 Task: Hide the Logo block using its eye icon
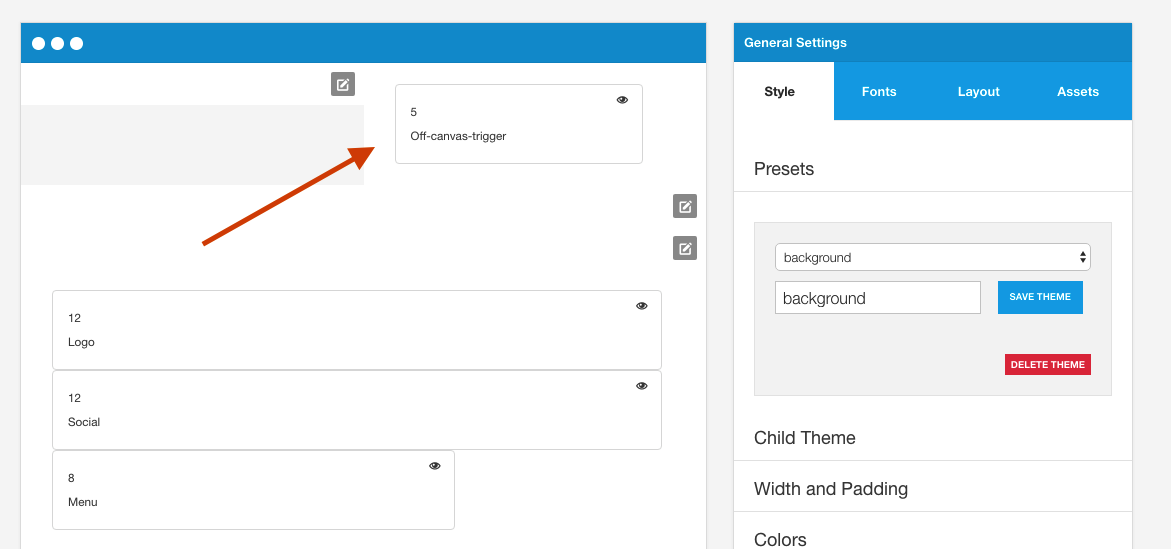tap(642, 306)
